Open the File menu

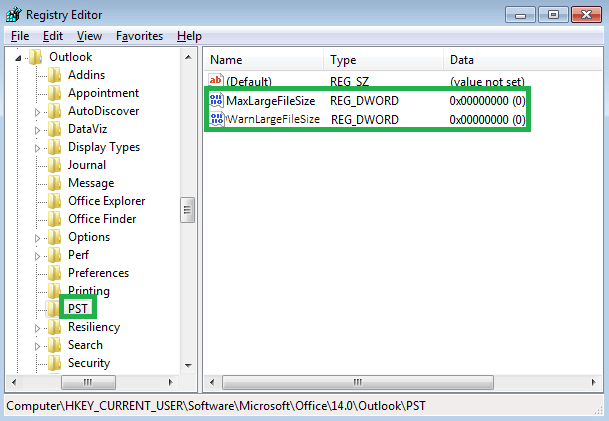[20, 36]
